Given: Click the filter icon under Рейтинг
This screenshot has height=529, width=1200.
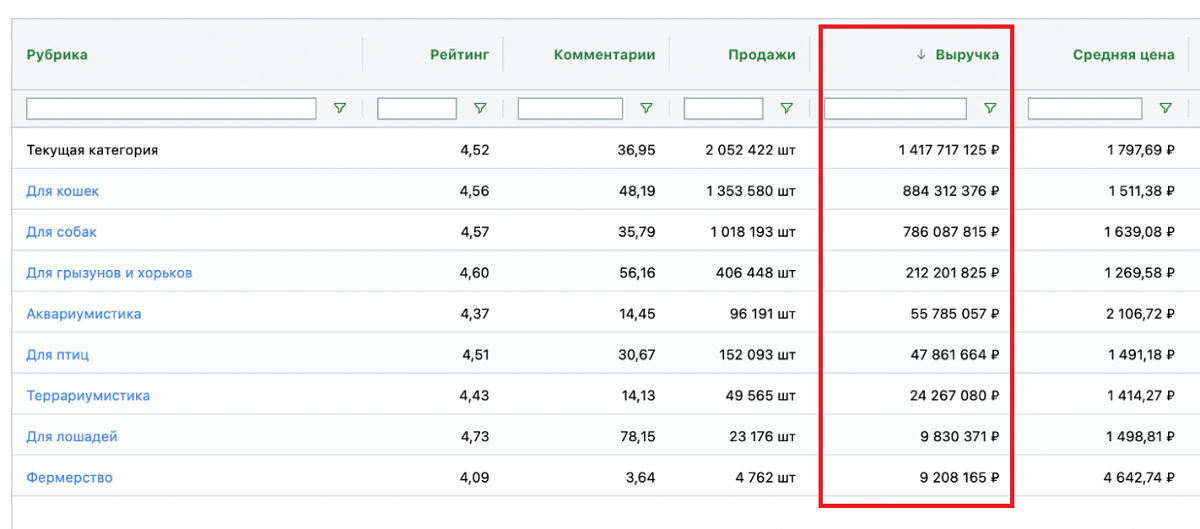Looking at the screenshot, I should click(480, 108).
